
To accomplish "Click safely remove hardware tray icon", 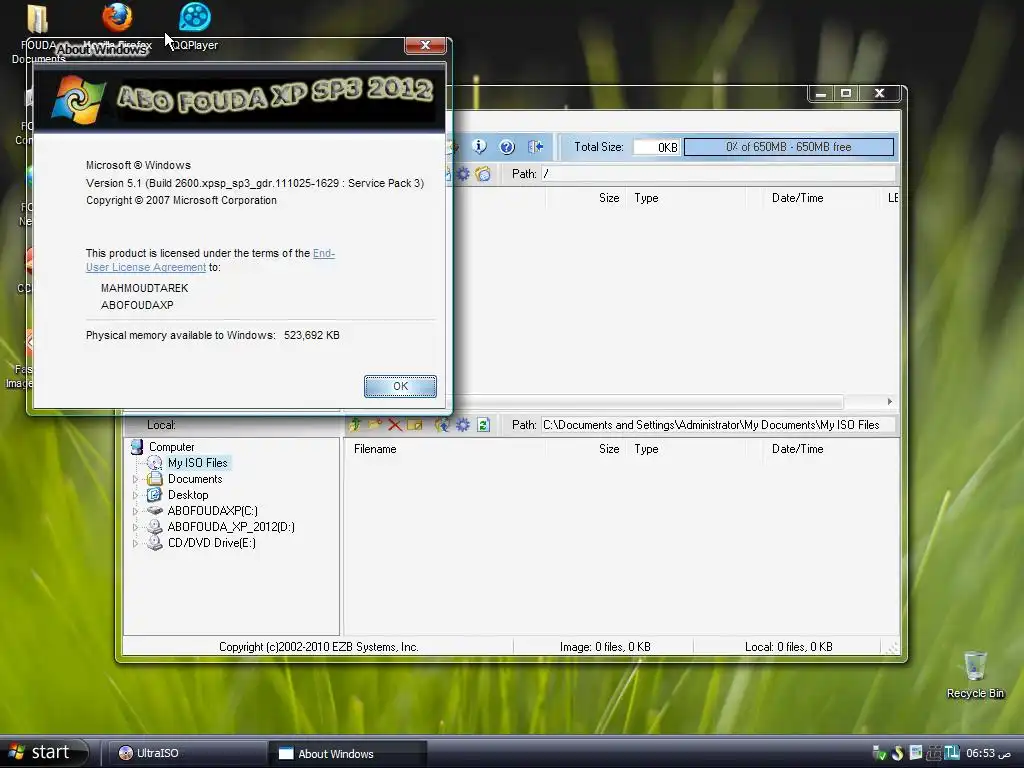I will (x=880, y=753).
